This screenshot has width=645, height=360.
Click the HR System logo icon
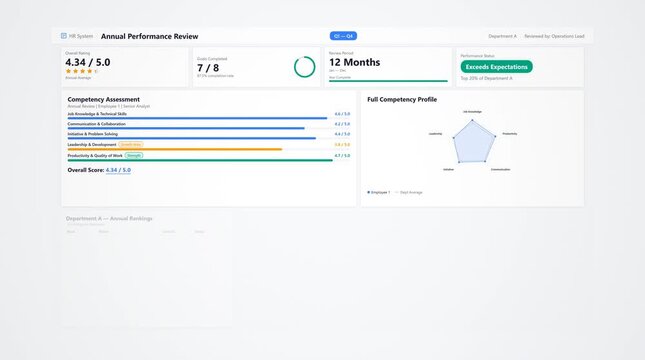pyautogui.click(x=64, y=36)
